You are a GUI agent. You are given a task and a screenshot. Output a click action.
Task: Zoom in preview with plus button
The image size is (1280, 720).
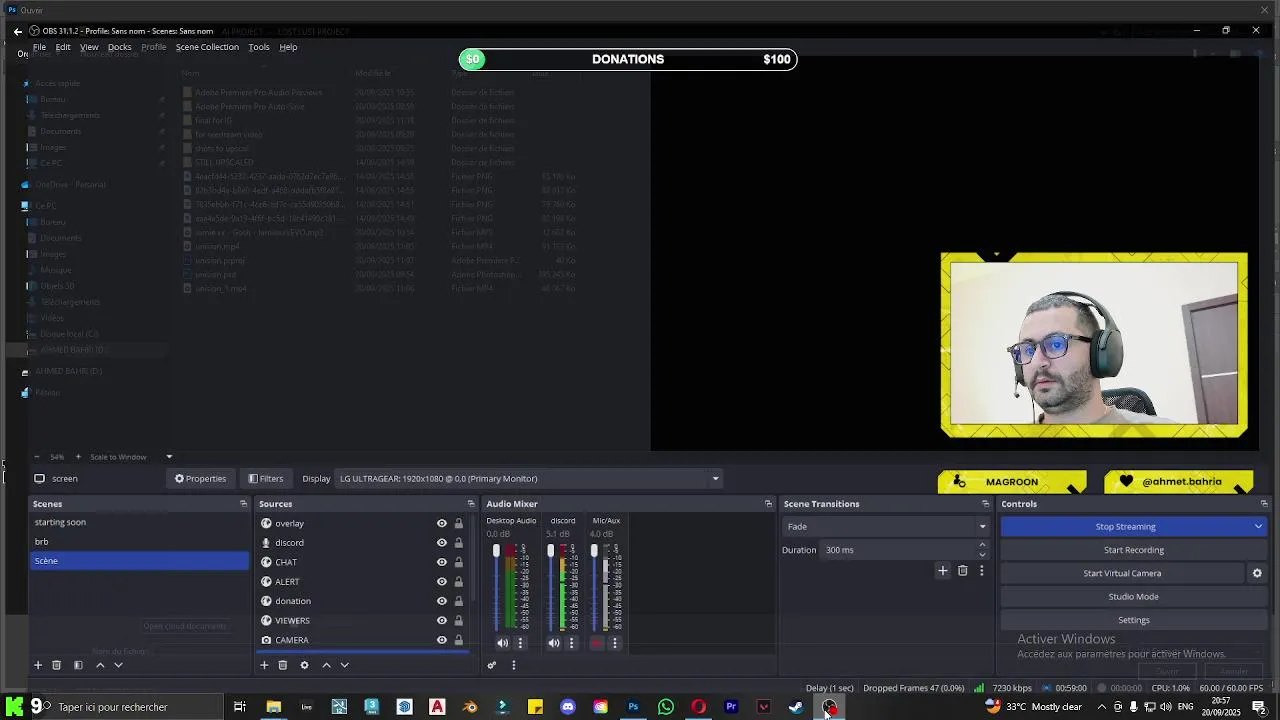pos(78,457)
